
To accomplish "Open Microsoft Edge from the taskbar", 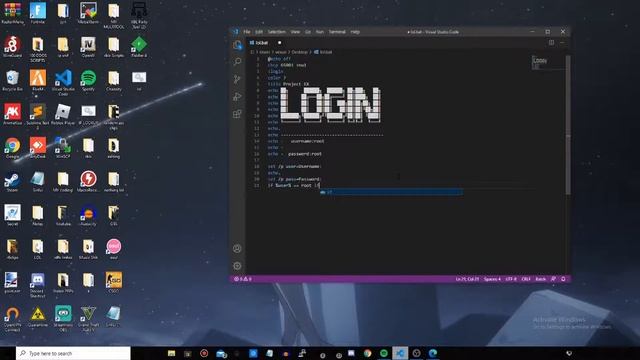I will pyautogui.click(x=433, y=353).
